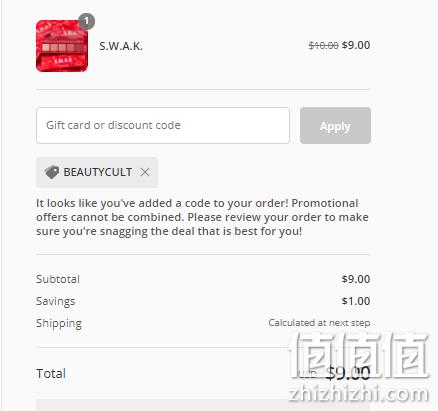Click the Total label
The height and width of the screenshot is (411, 438).
coord(51,373)
